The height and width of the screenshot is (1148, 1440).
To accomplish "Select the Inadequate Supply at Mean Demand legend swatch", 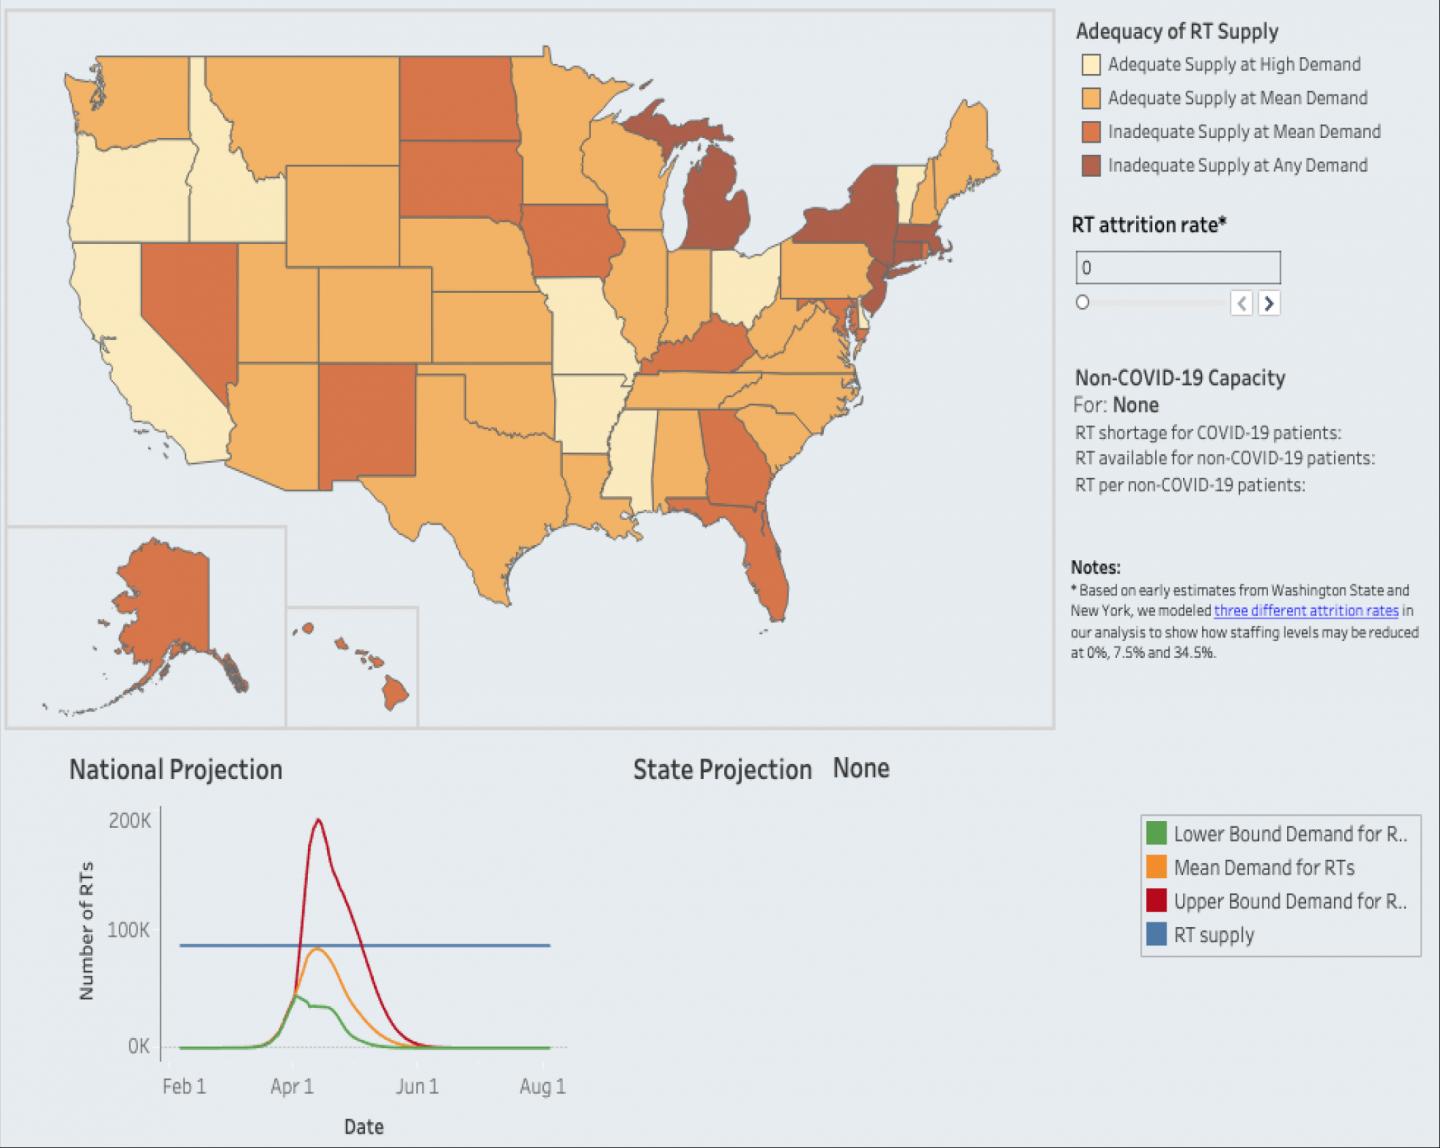I will pos(1089,131).
